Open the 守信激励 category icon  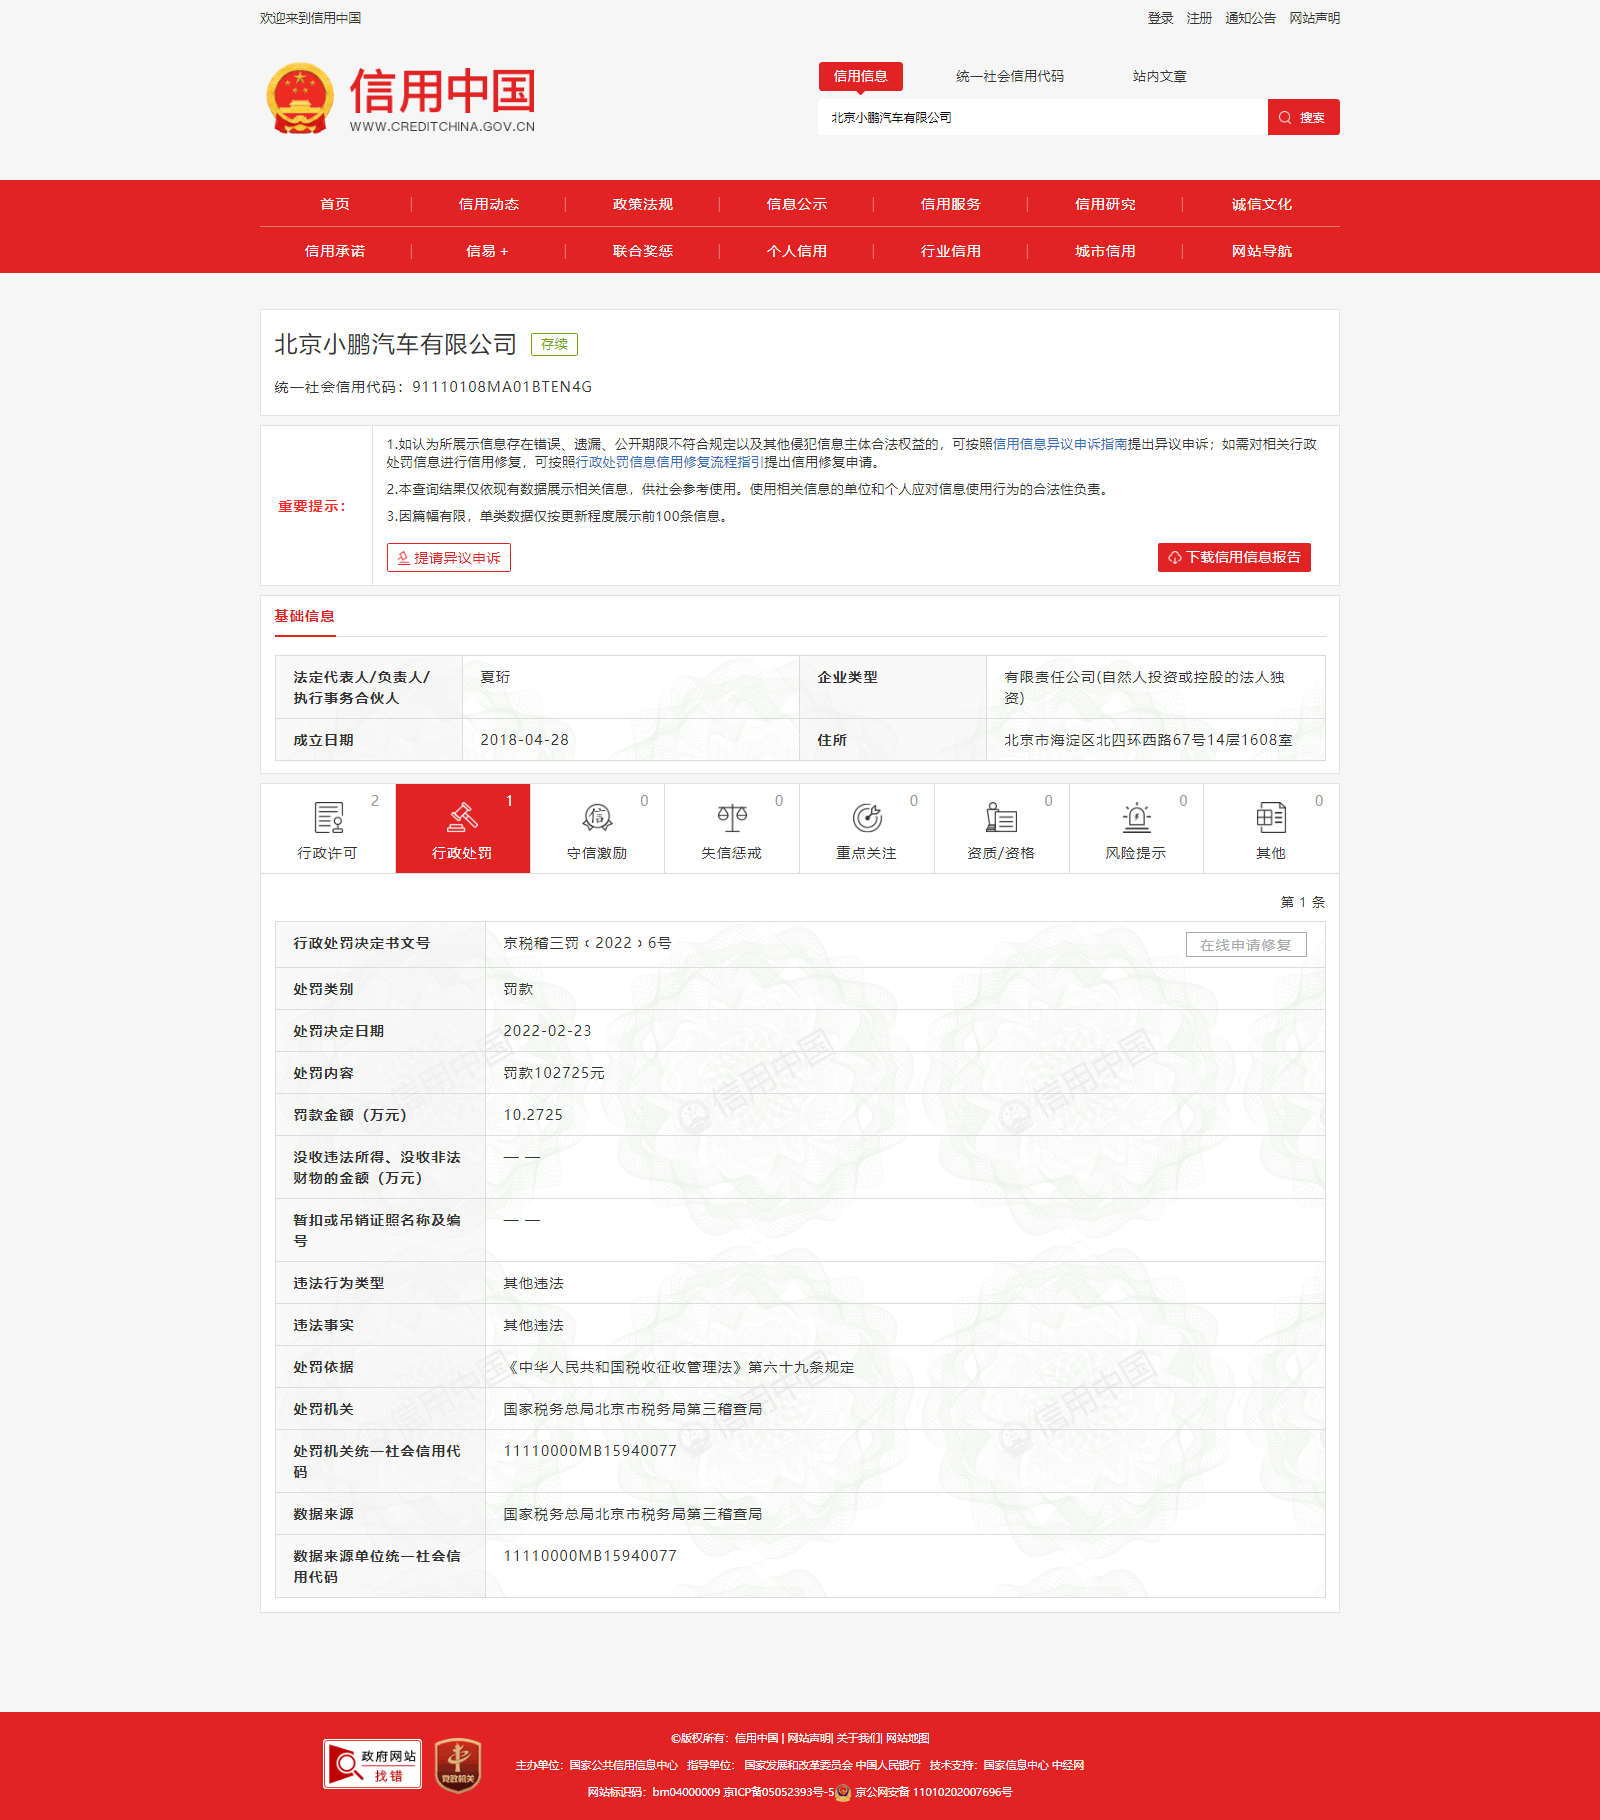(597, 817)
